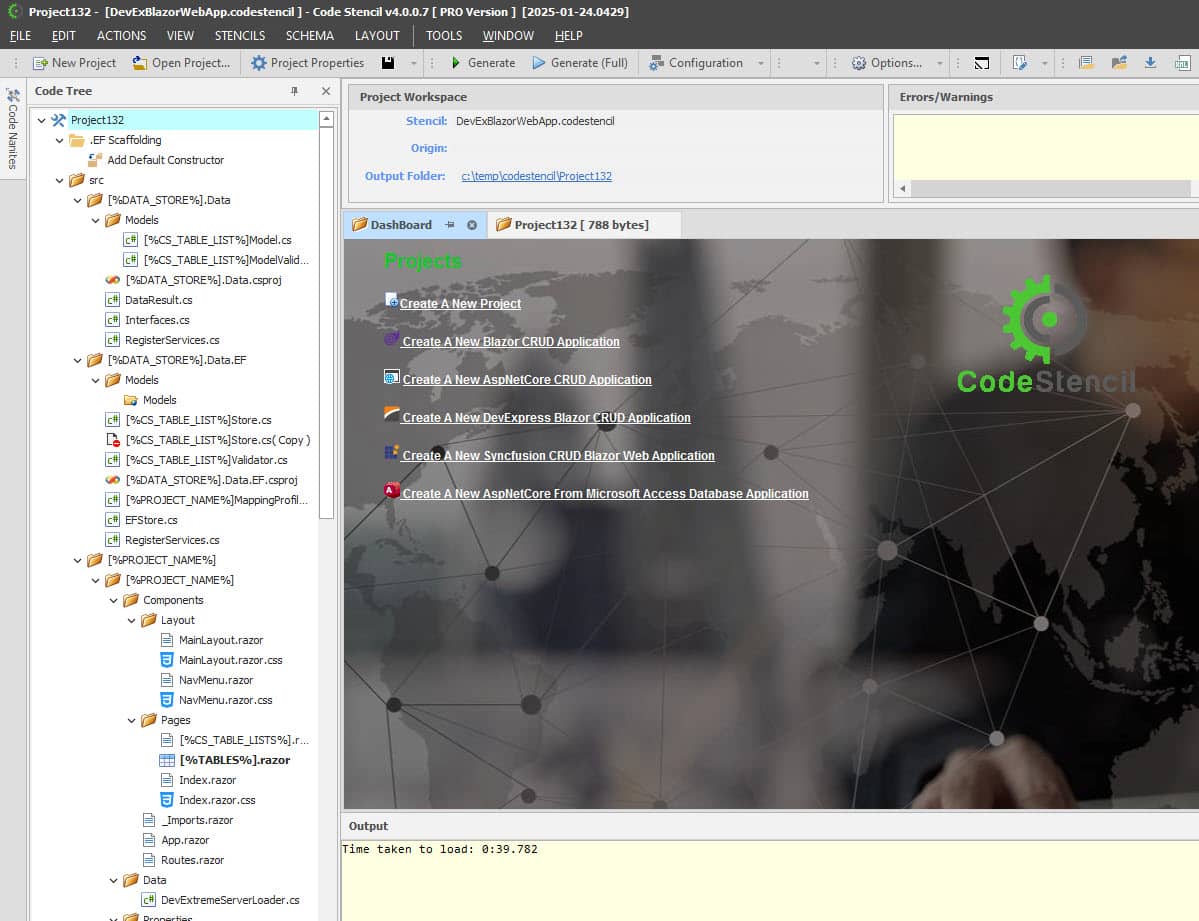Select the Interfaces.cs file
Viewport: 1199px width, 921px height.
click(157, 320)
